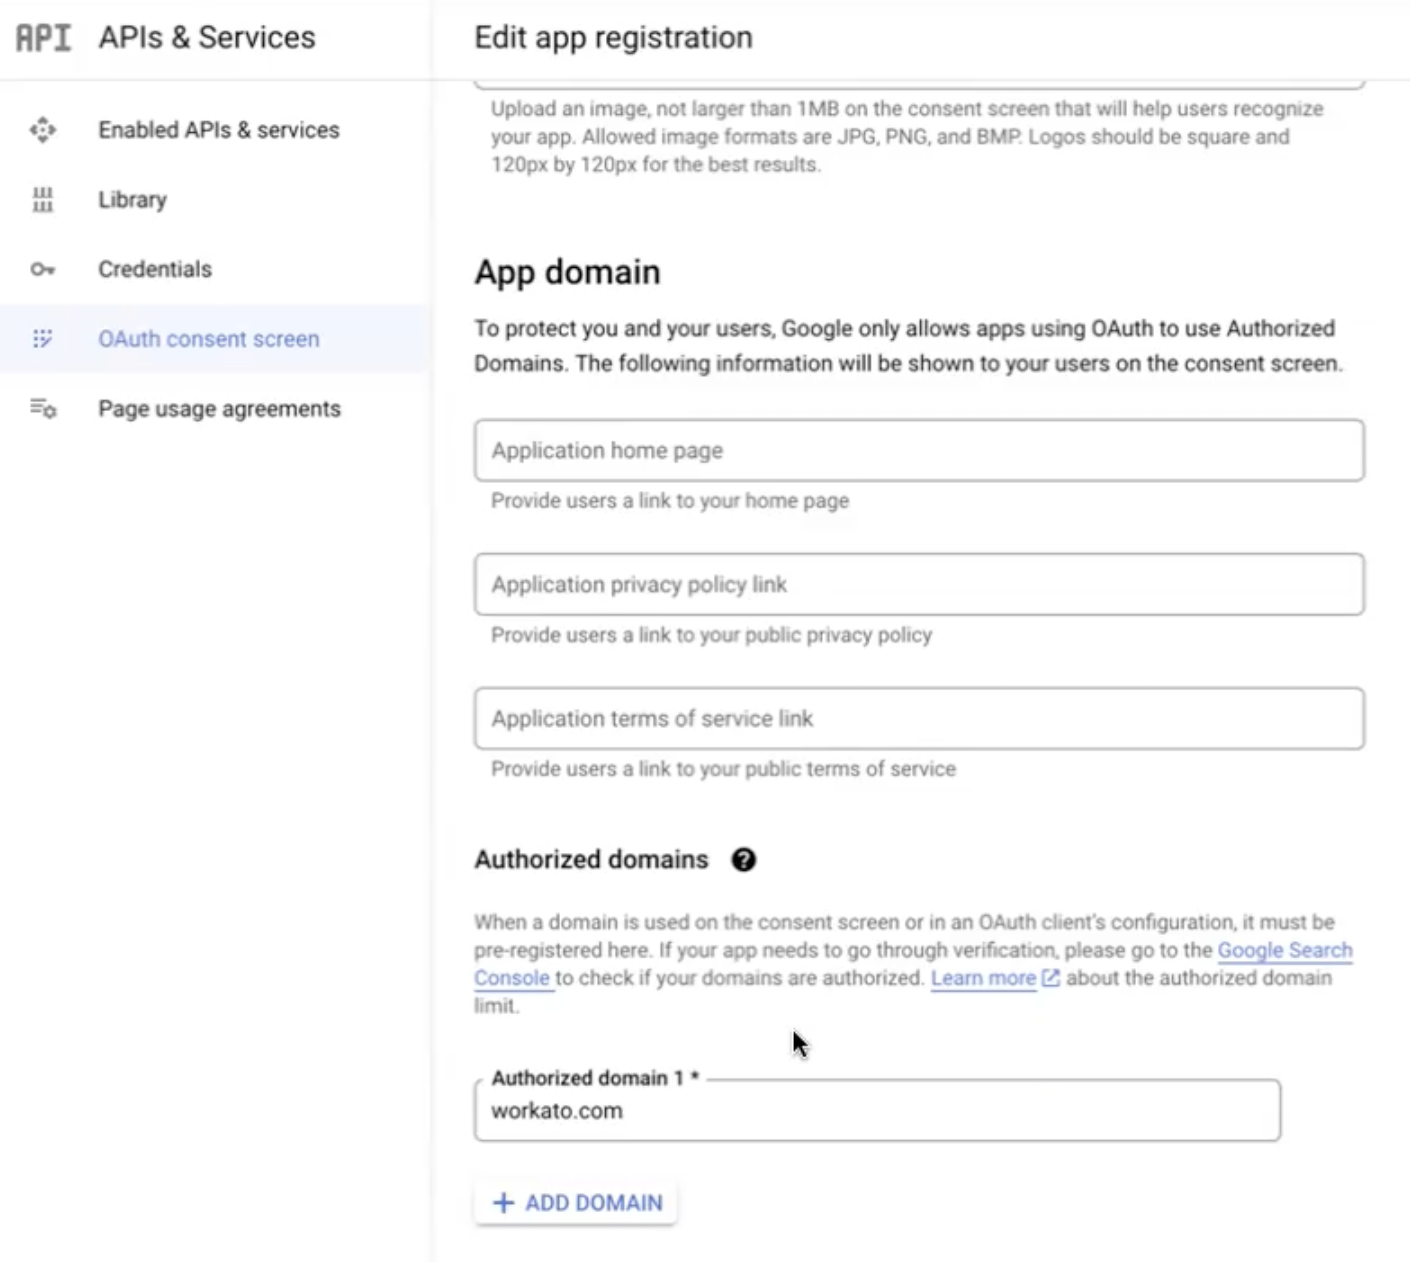Open Enabled APIs & services menu item
Viewport: 1410px width, 1262px height.
(218, 130)
